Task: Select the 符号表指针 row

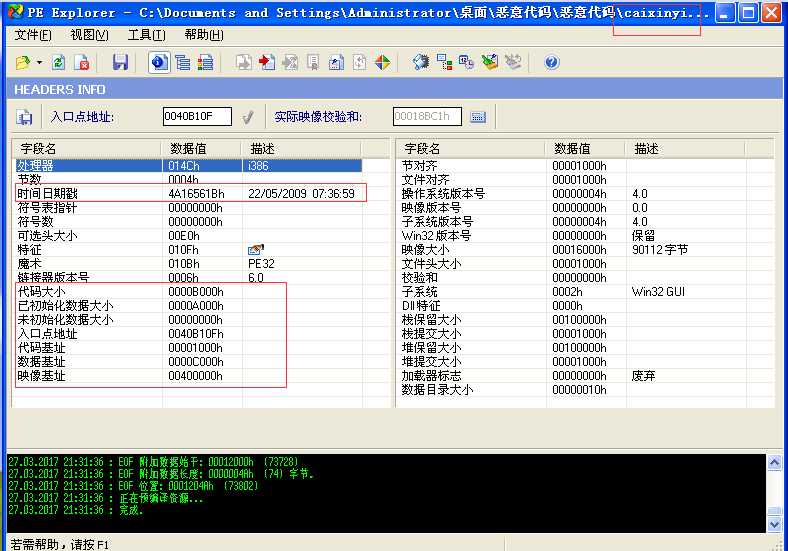Action: click(x=189, y=208)
